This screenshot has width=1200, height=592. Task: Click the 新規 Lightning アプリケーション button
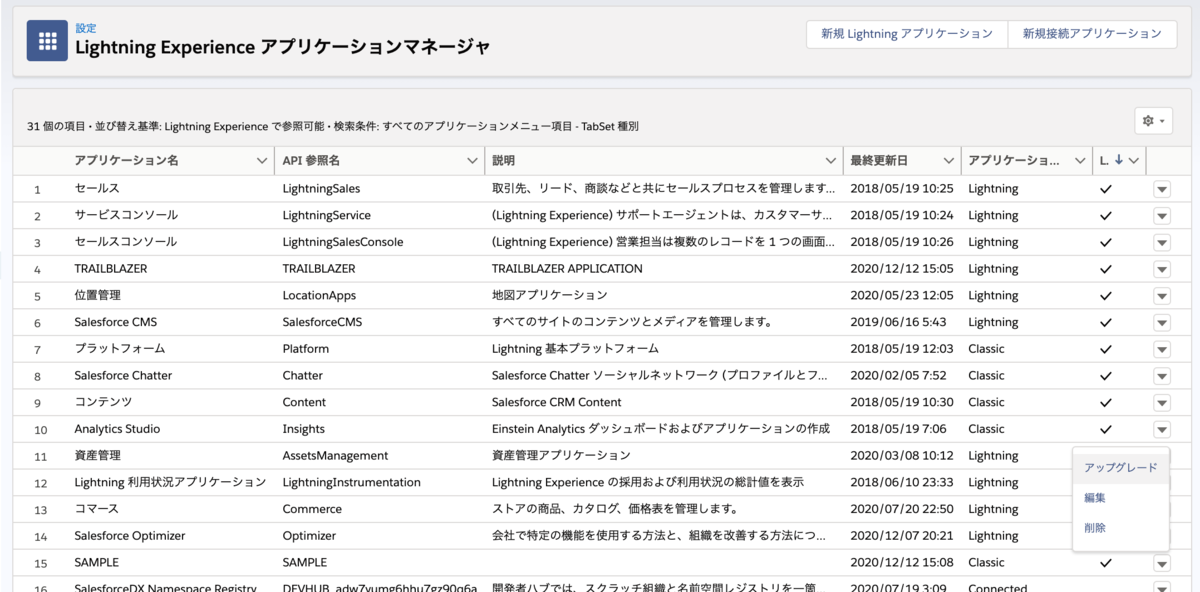(905, 33)
